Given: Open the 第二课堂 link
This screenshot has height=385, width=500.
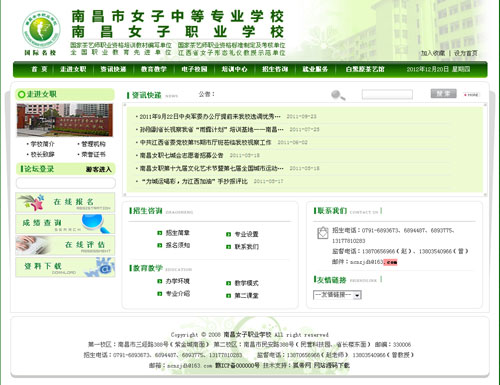Looking at the screenshot, I should click(246, 296).
